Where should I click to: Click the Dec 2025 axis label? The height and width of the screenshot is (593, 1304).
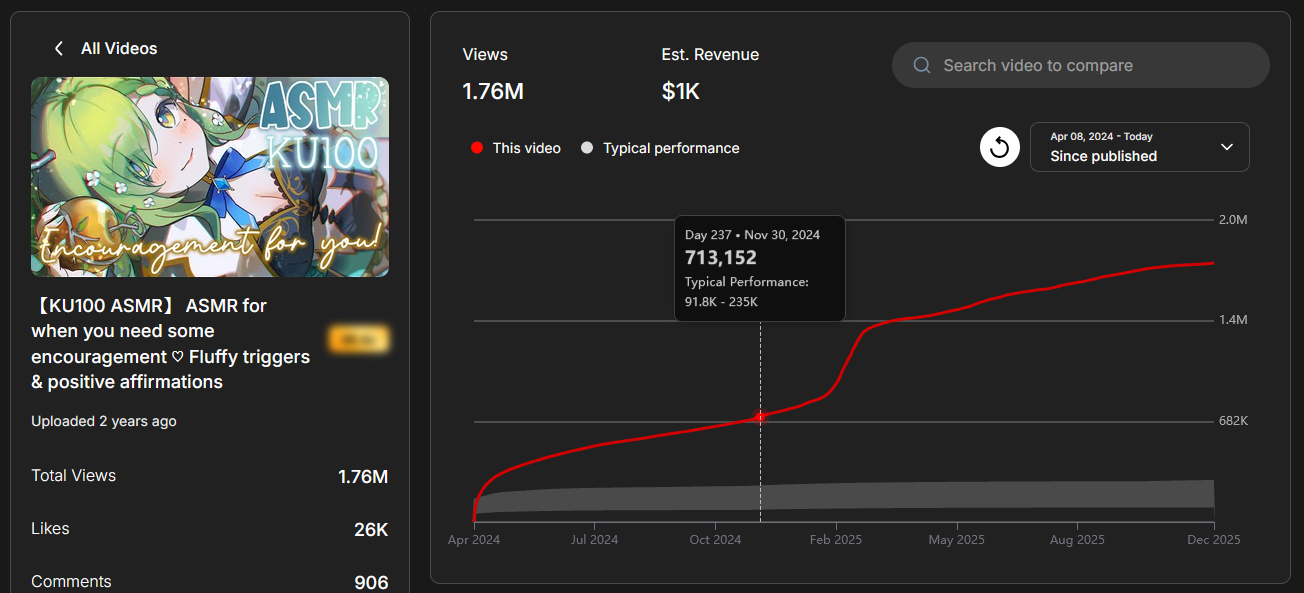coord(1214,539)
